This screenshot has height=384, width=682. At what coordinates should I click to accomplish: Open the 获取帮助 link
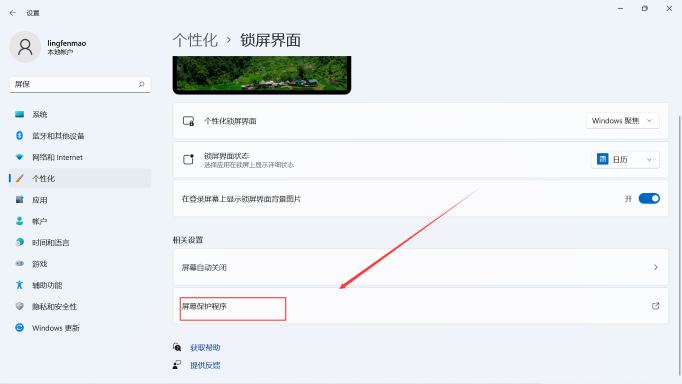pyautogui.click(x=205, y=347)
